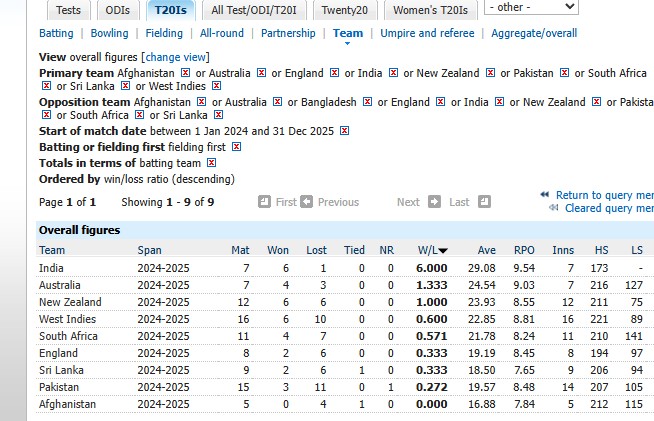654x421 pixels.
Task: Sort by W/L column descending arrow
Action: [443, 251]
